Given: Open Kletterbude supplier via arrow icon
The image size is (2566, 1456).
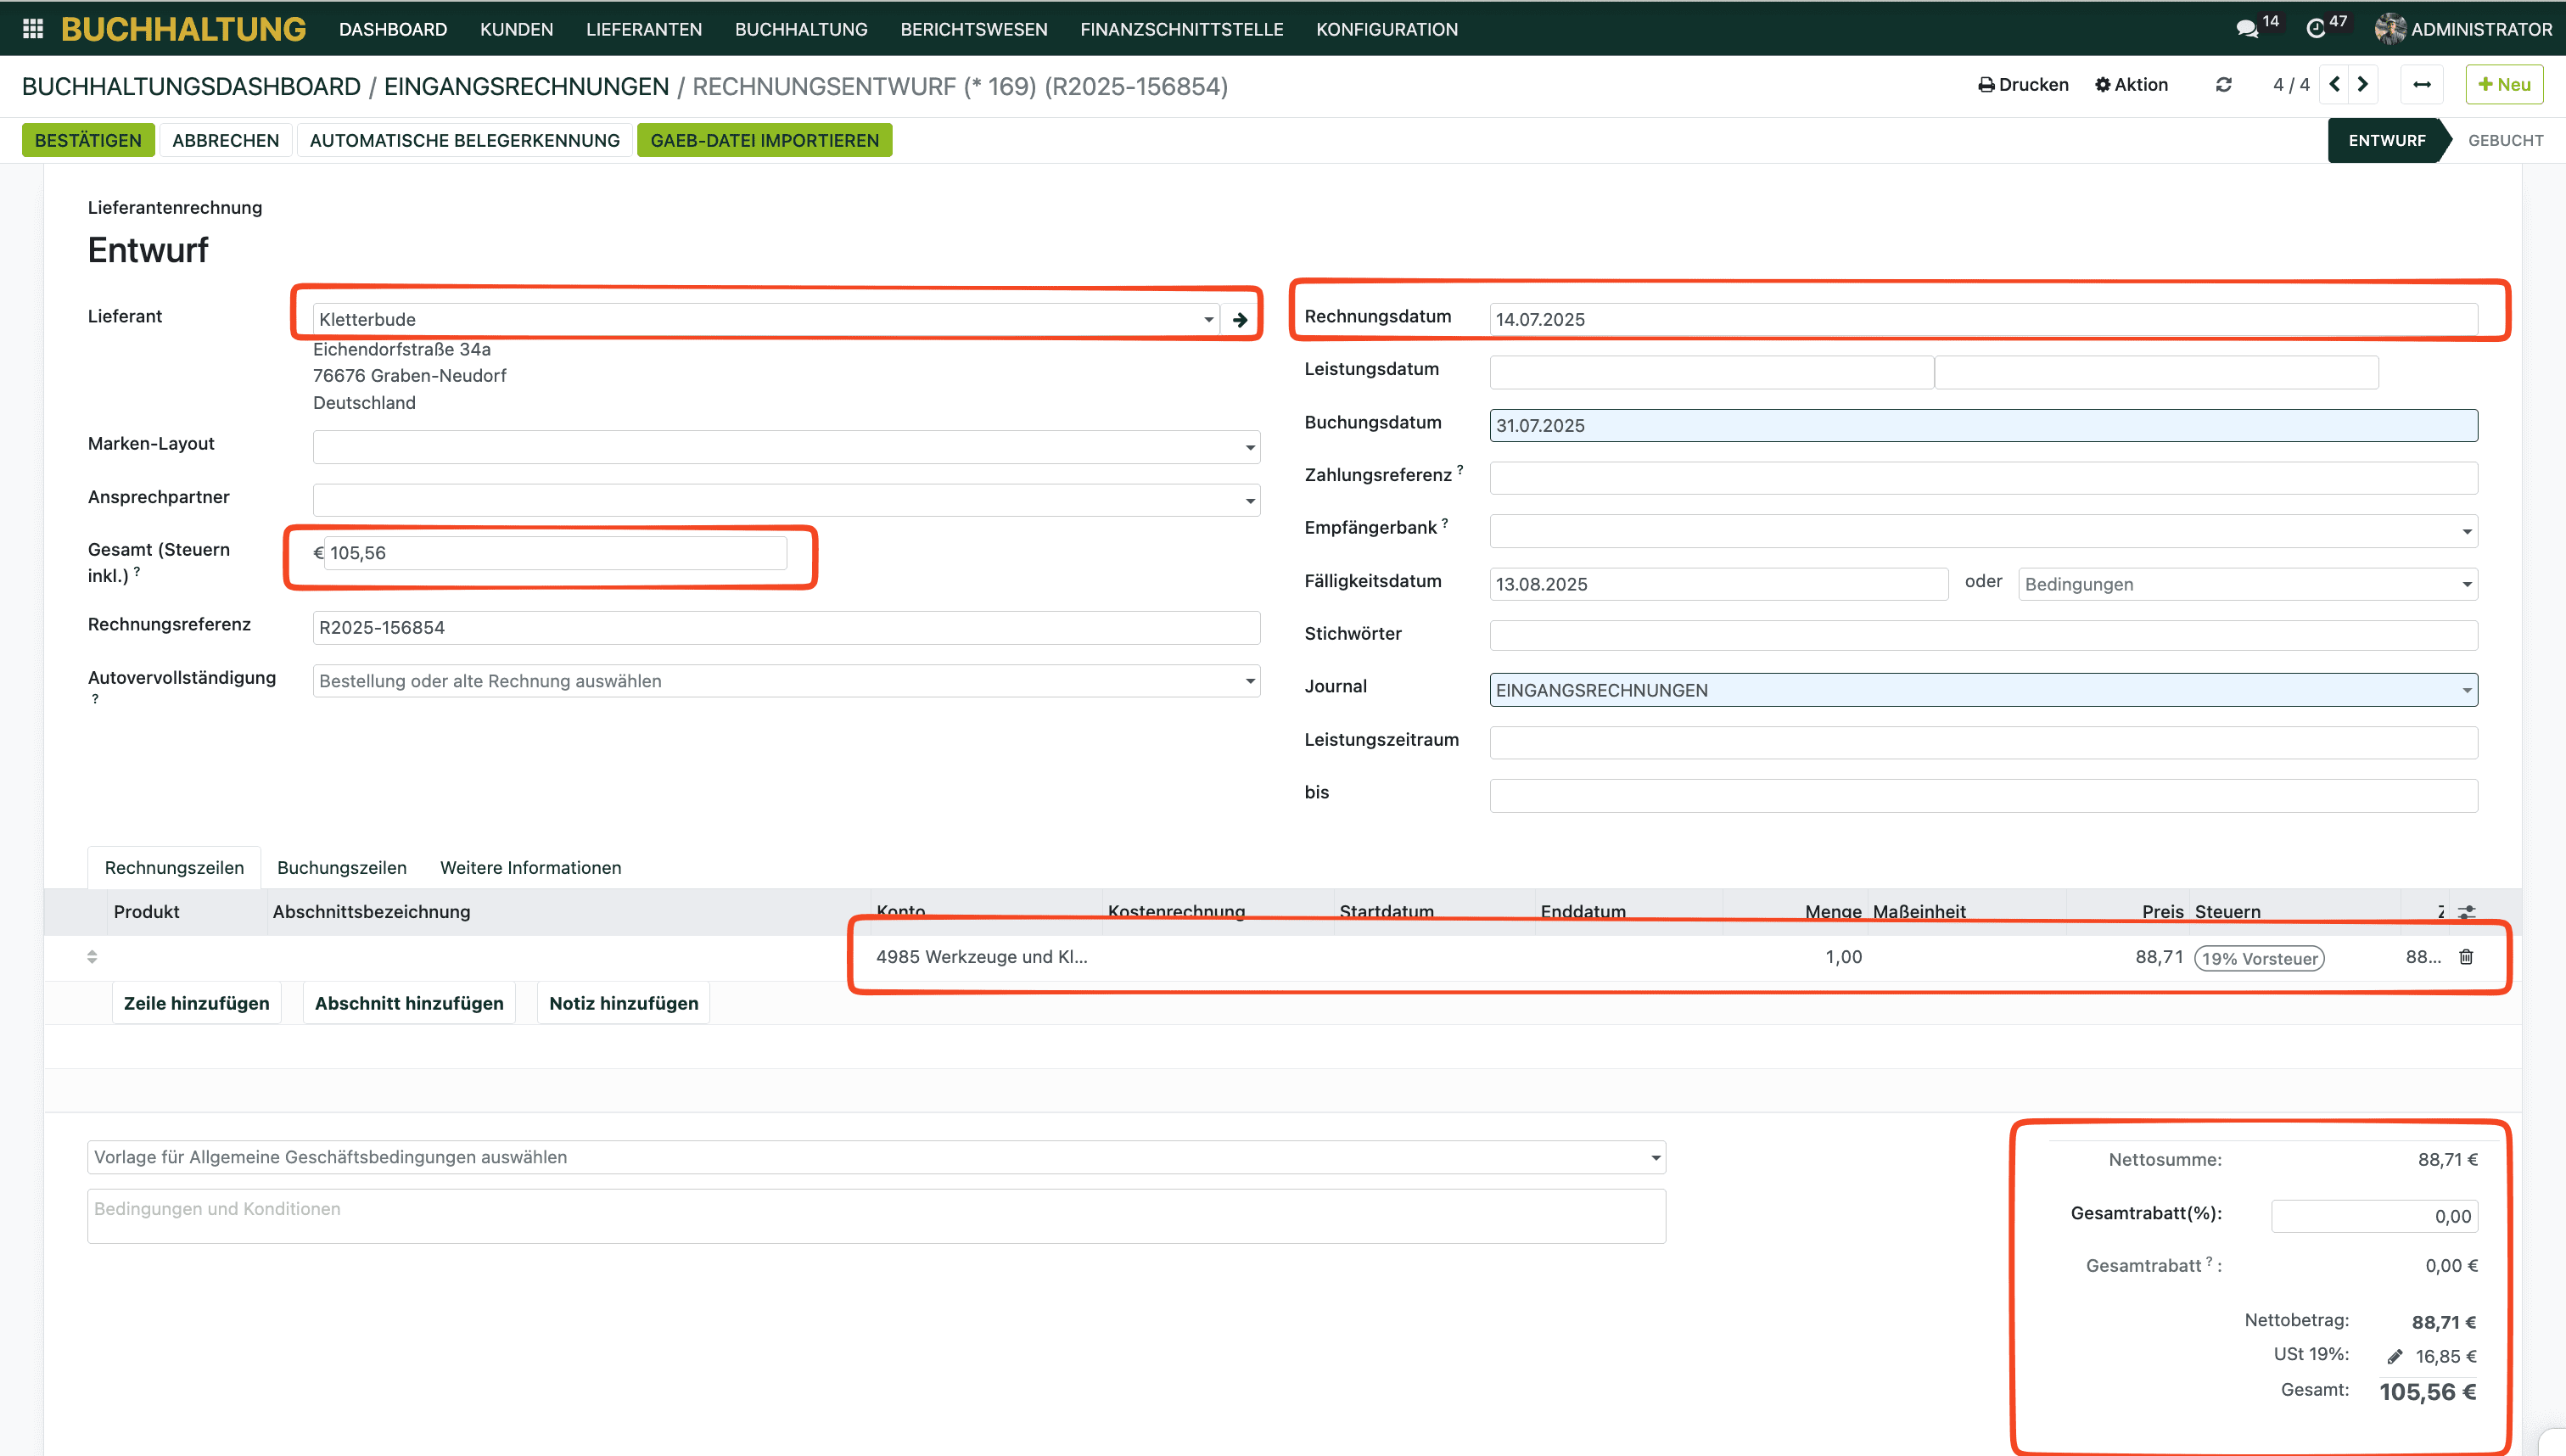Looking at the screenshot, I should (x=1240, y=320).
